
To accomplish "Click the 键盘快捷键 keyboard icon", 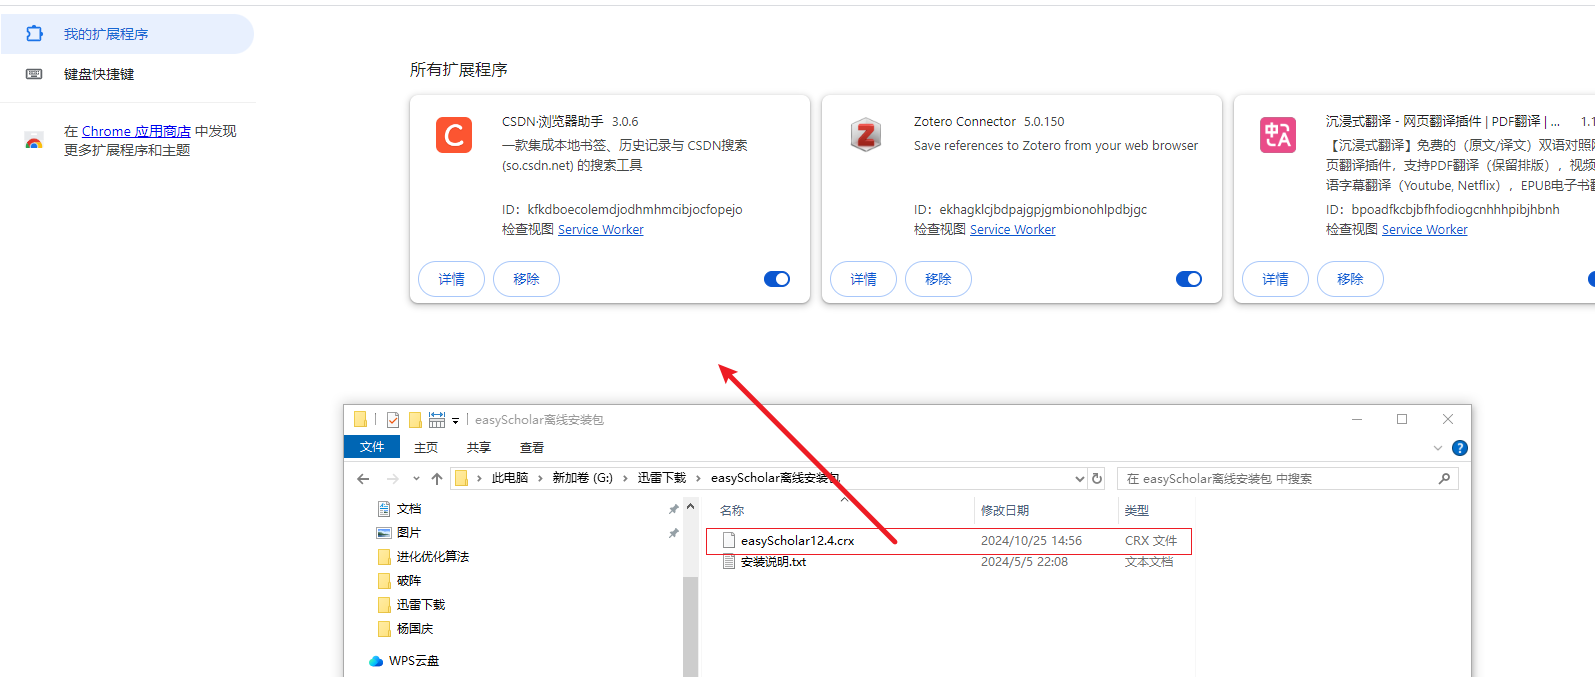I will (x=34, y=74).
